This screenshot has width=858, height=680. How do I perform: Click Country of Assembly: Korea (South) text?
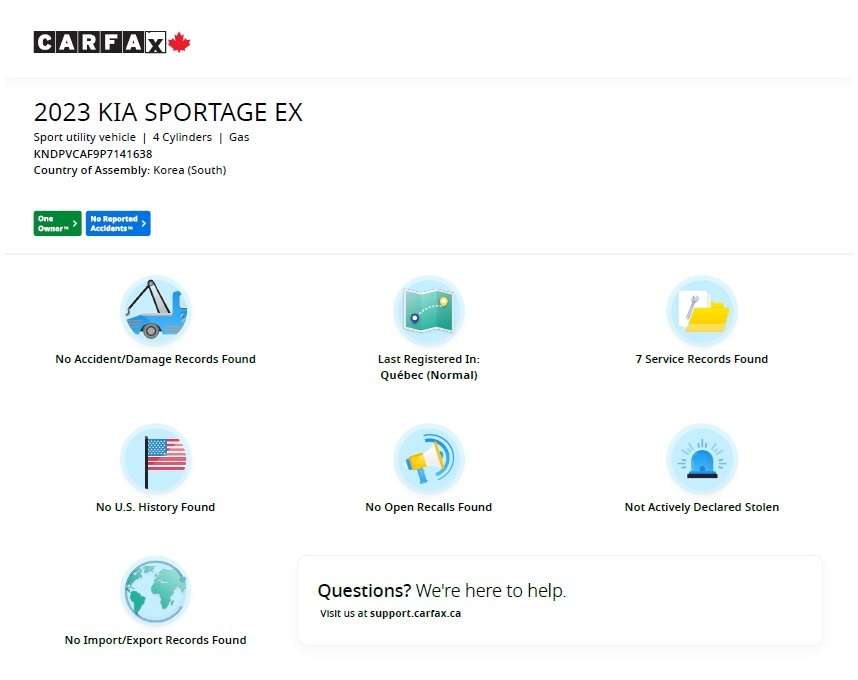(130, 170)
